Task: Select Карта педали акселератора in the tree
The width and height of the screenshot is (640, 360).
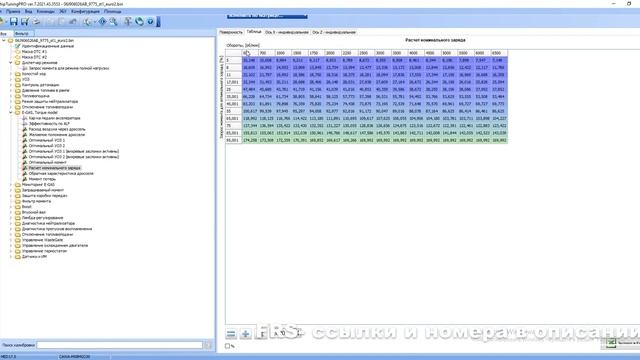Action: [x=54, y=118]
